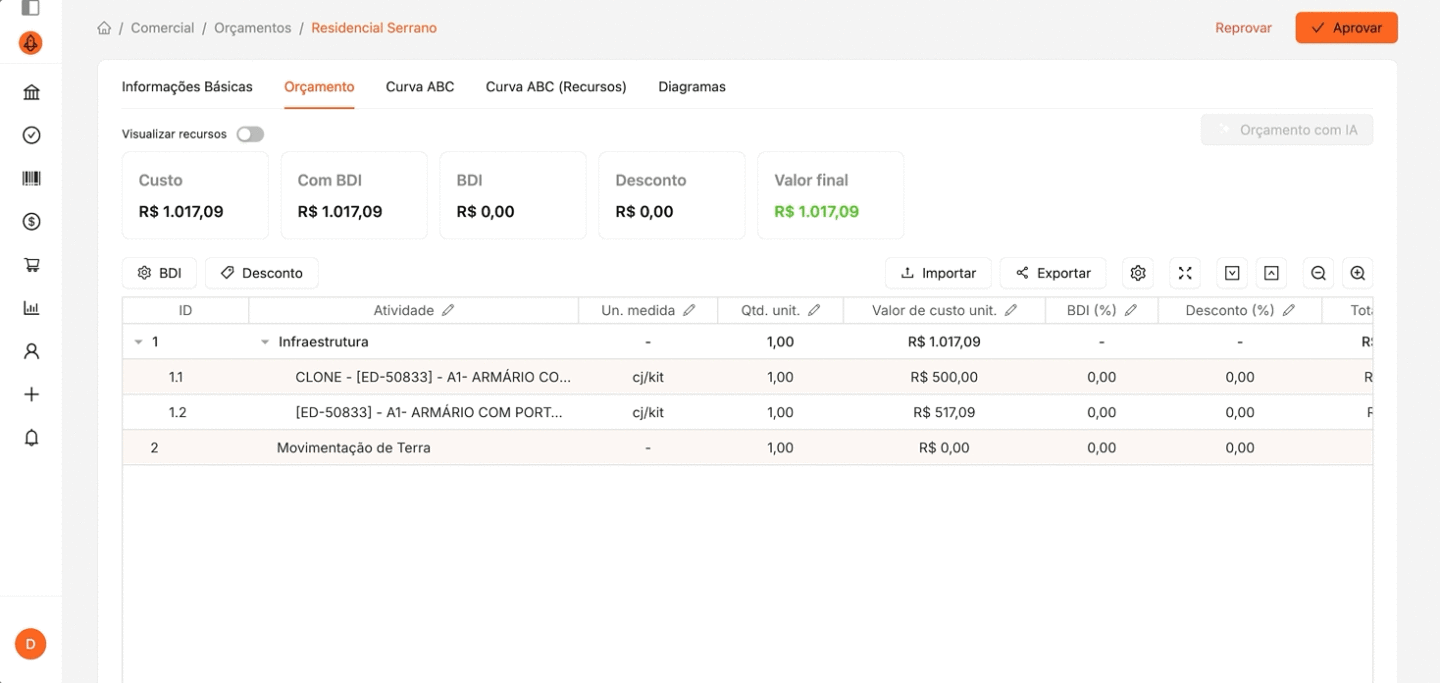Image resolution: width=1440 pixels, height=683 pixels.
Task: Click the expand all rows icon
Action: [x=1232, y=273]
